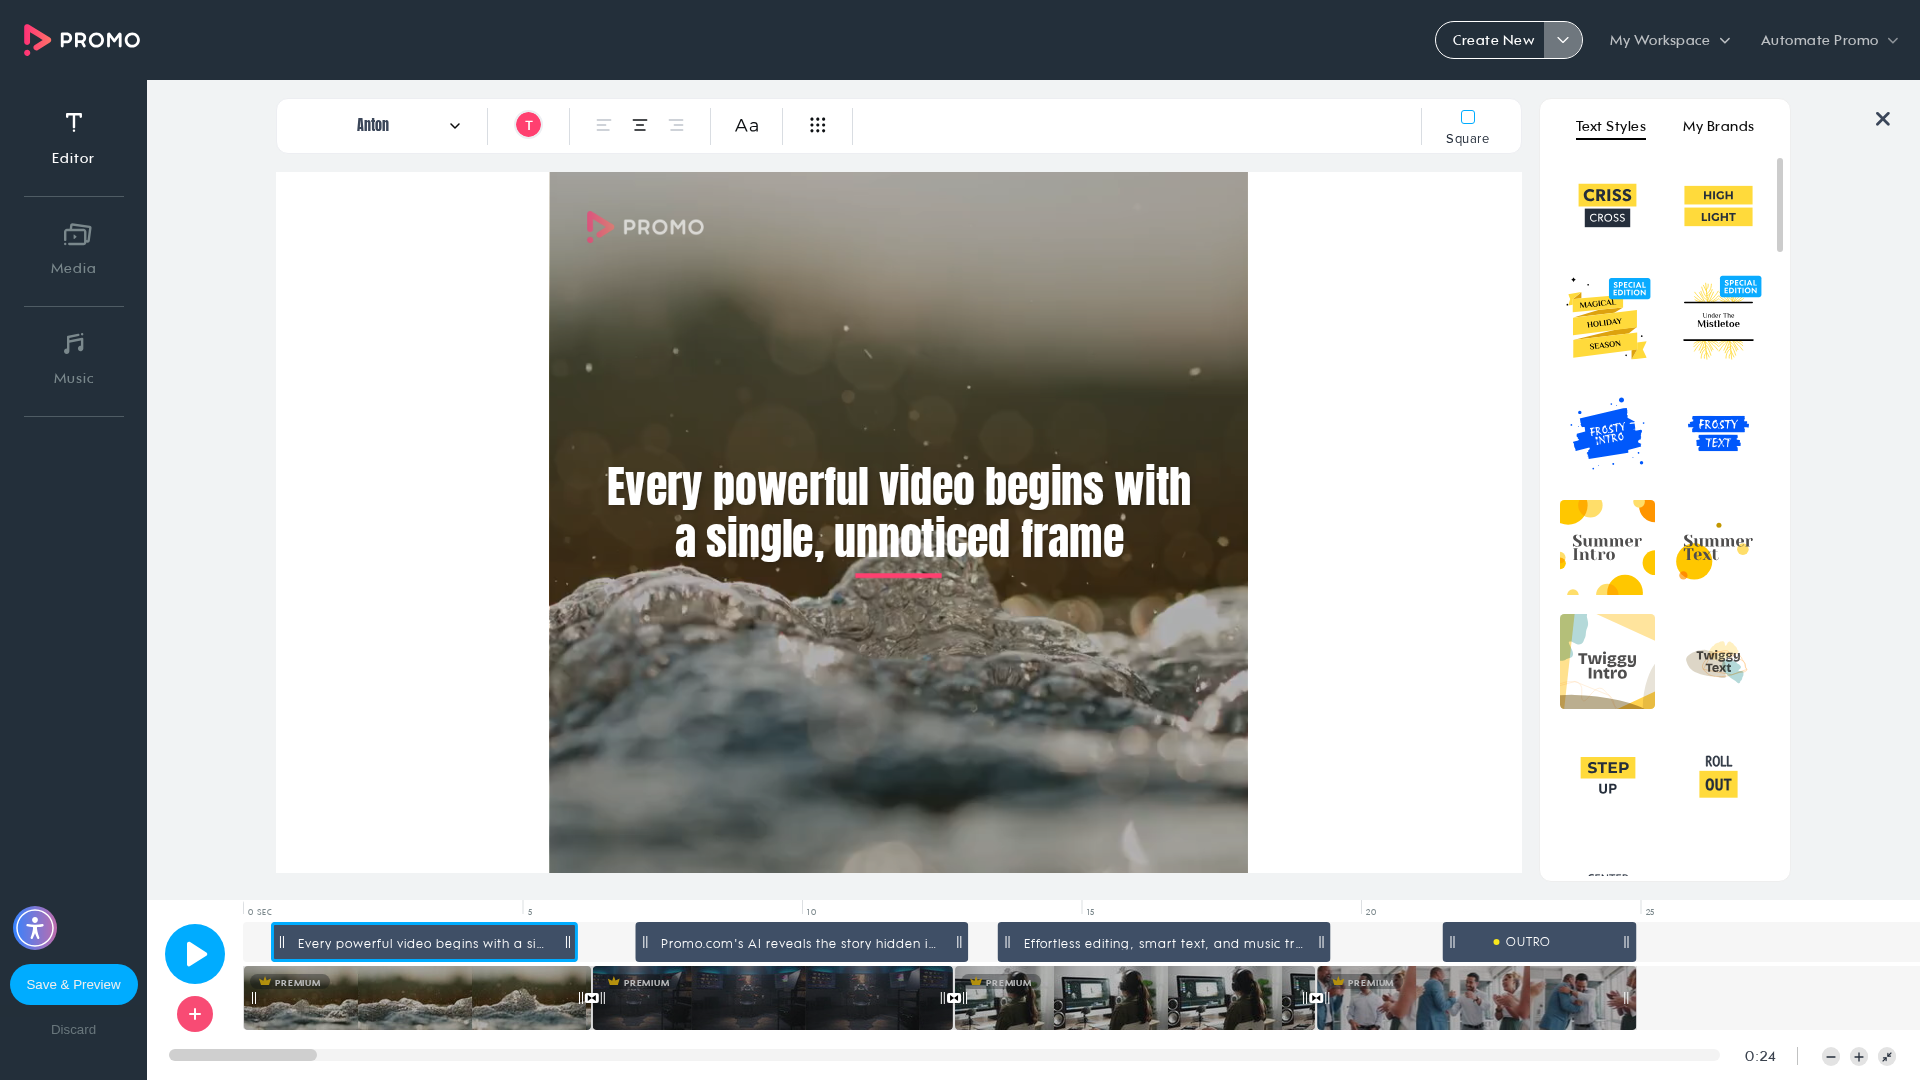Screen dimensions: 1920x1080
Task: Change text case with Aa
Action: pyautogui.click(x=747, y=125)
